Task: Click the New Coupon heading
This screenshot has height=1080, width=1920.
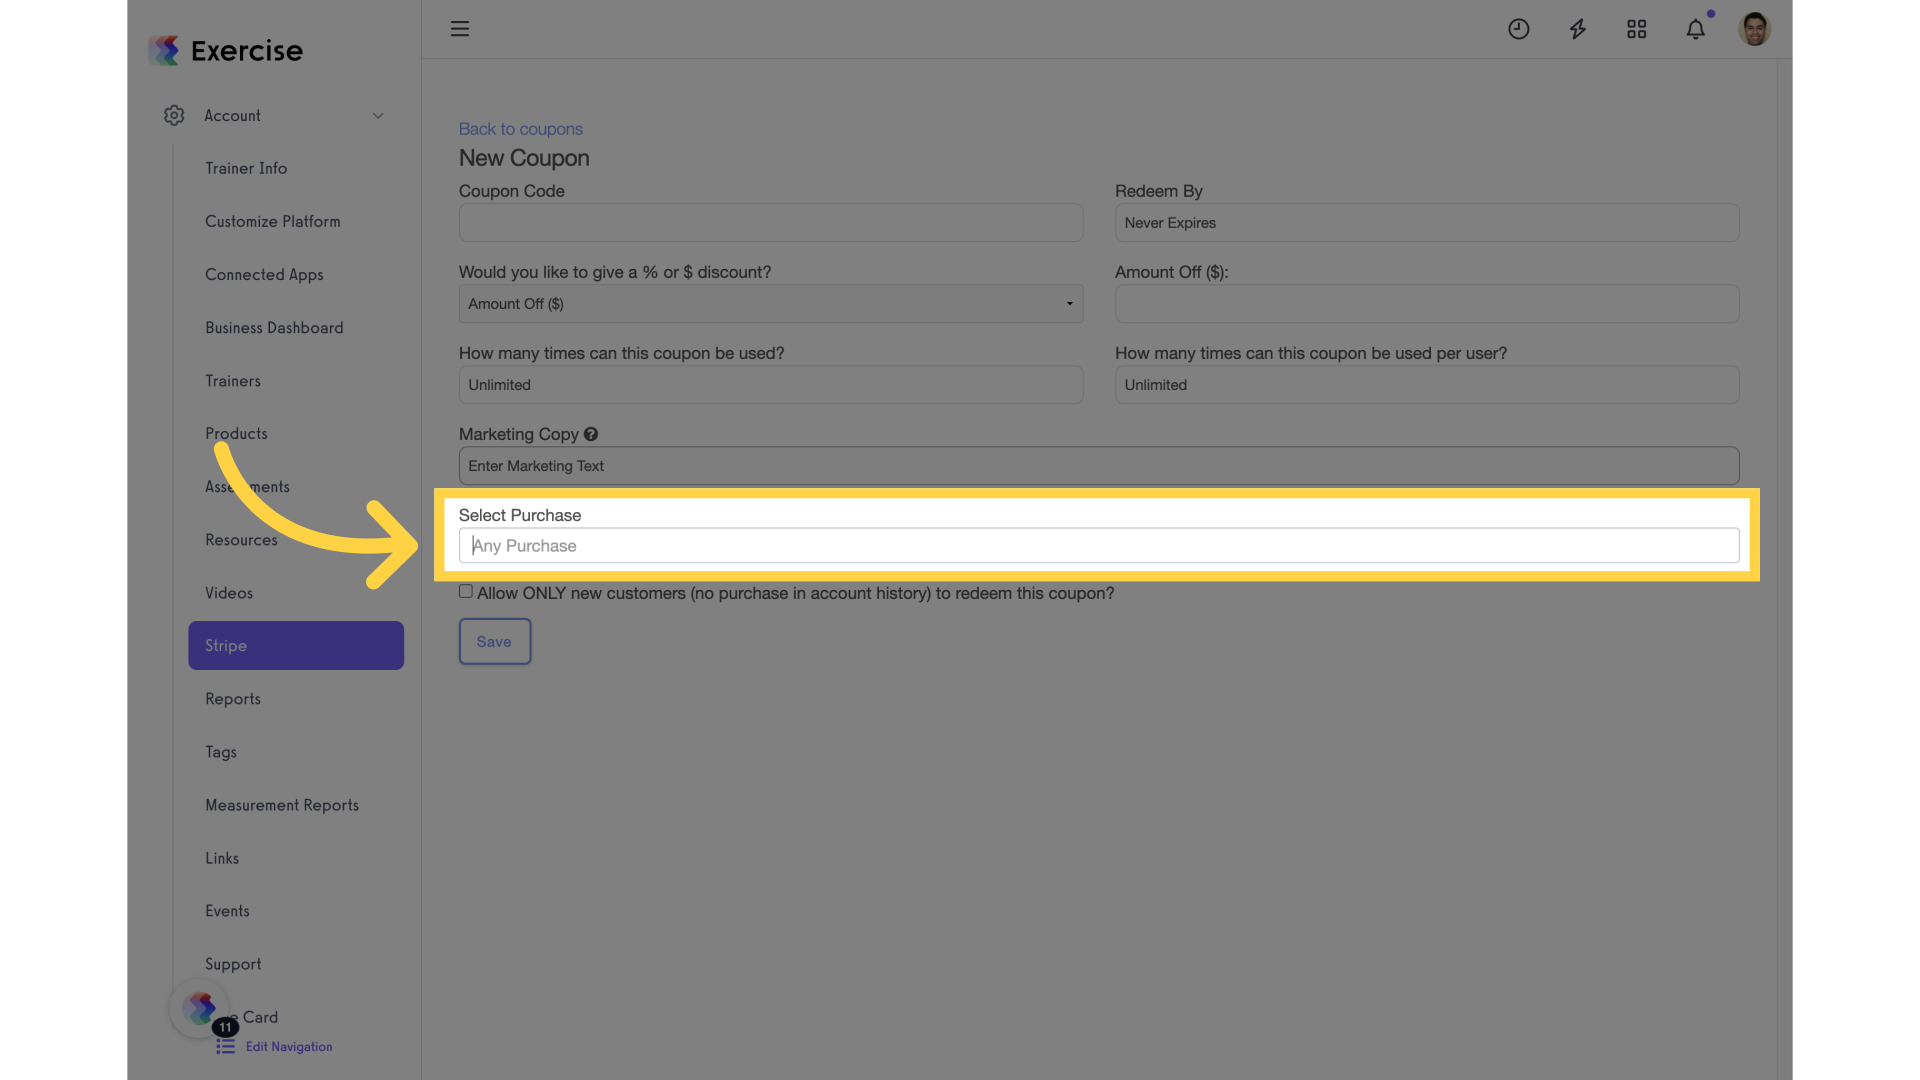Action: tap(524, 158)
